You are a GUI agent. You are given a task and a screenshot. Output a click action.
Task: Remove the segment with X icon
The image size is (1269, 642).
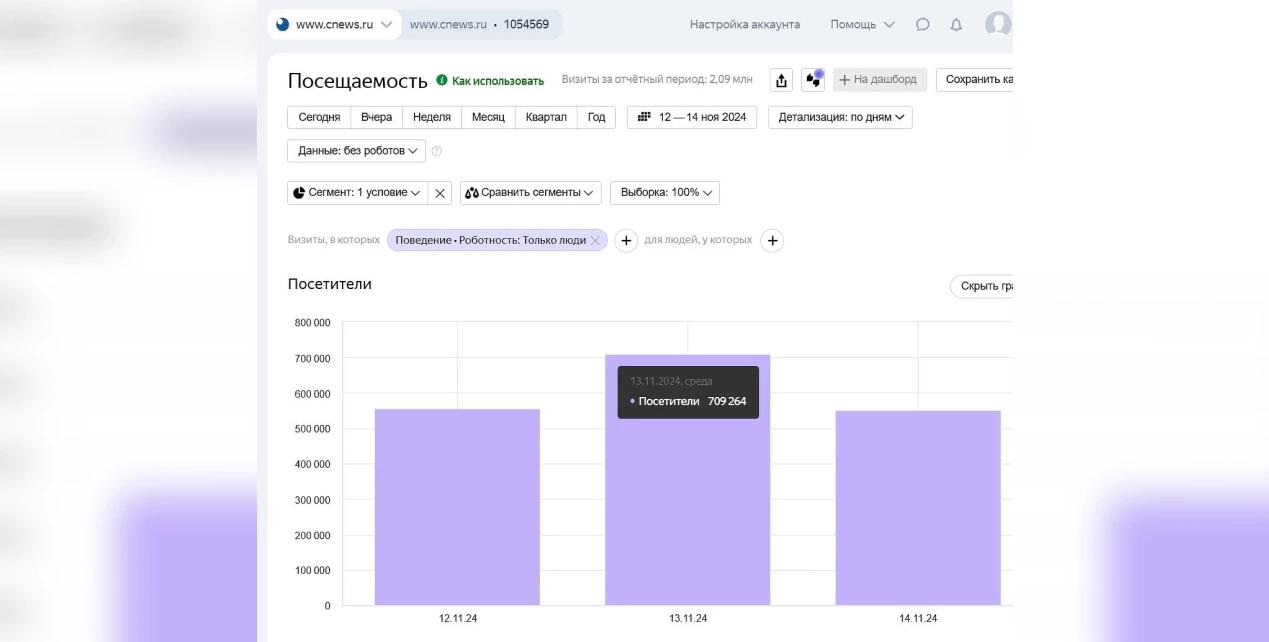[440, 193]
